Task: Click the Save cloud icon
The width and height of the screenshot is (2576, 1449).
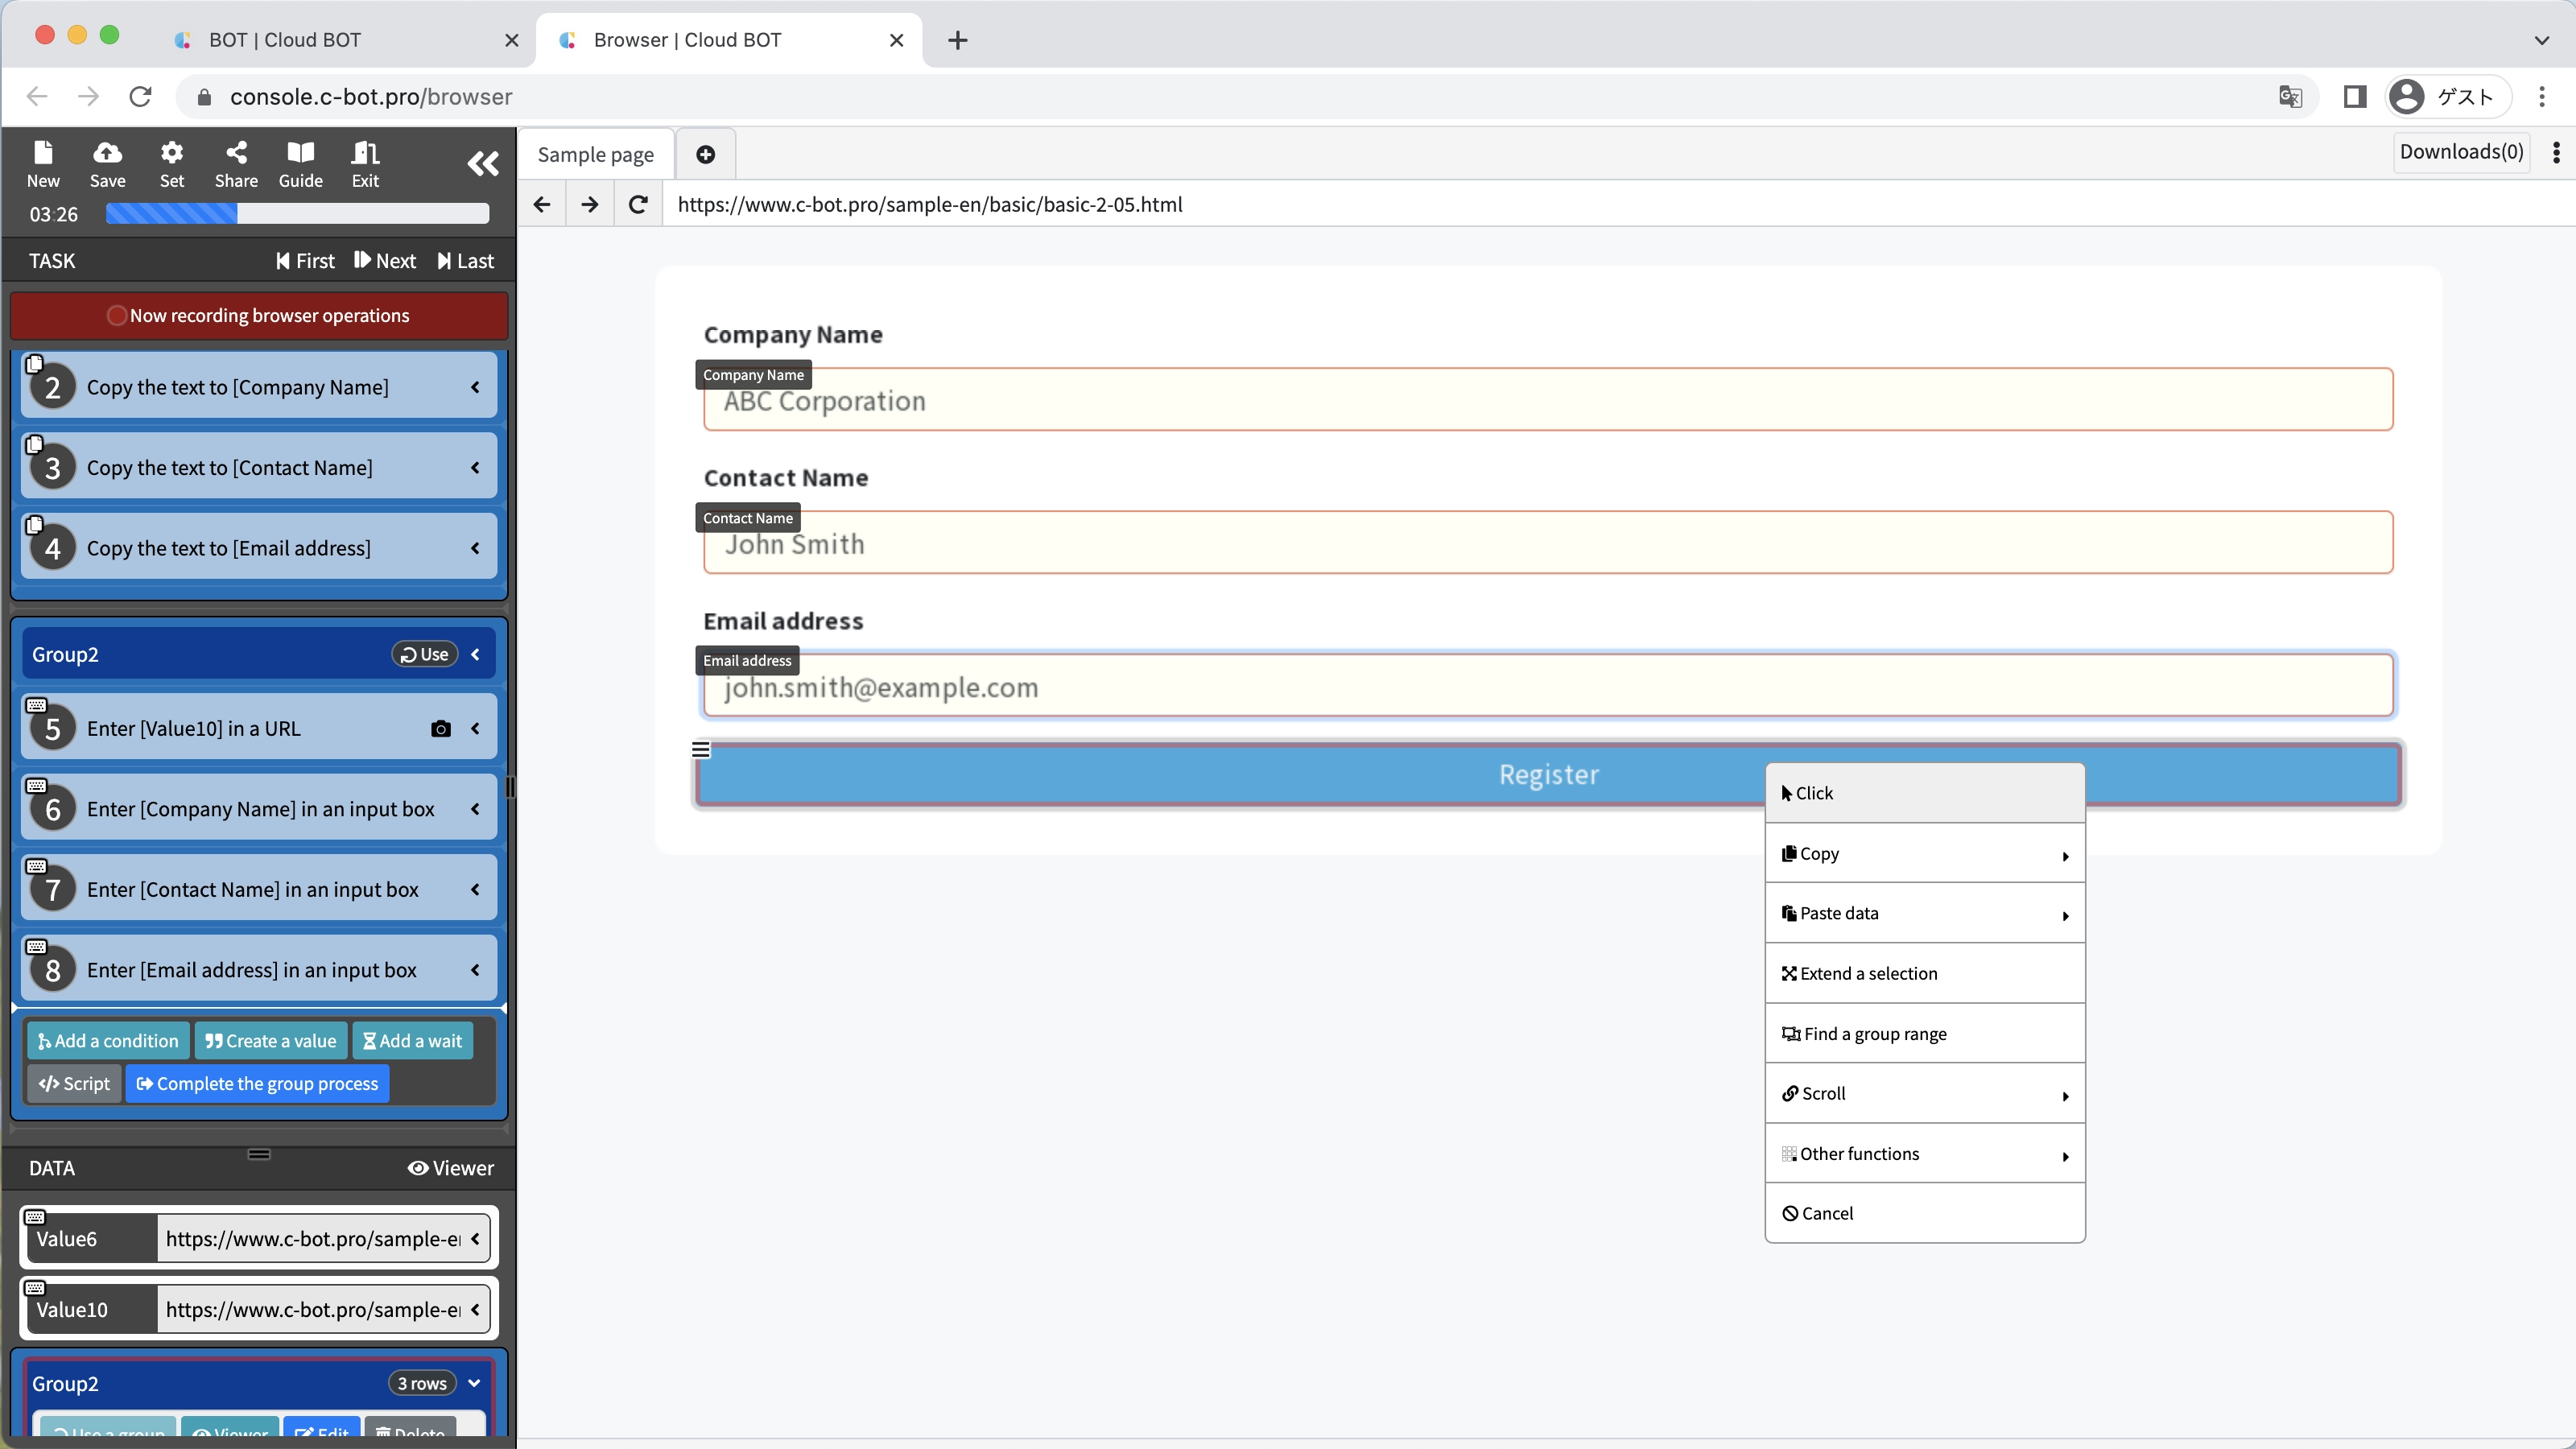Action: [x=107, y=164]
